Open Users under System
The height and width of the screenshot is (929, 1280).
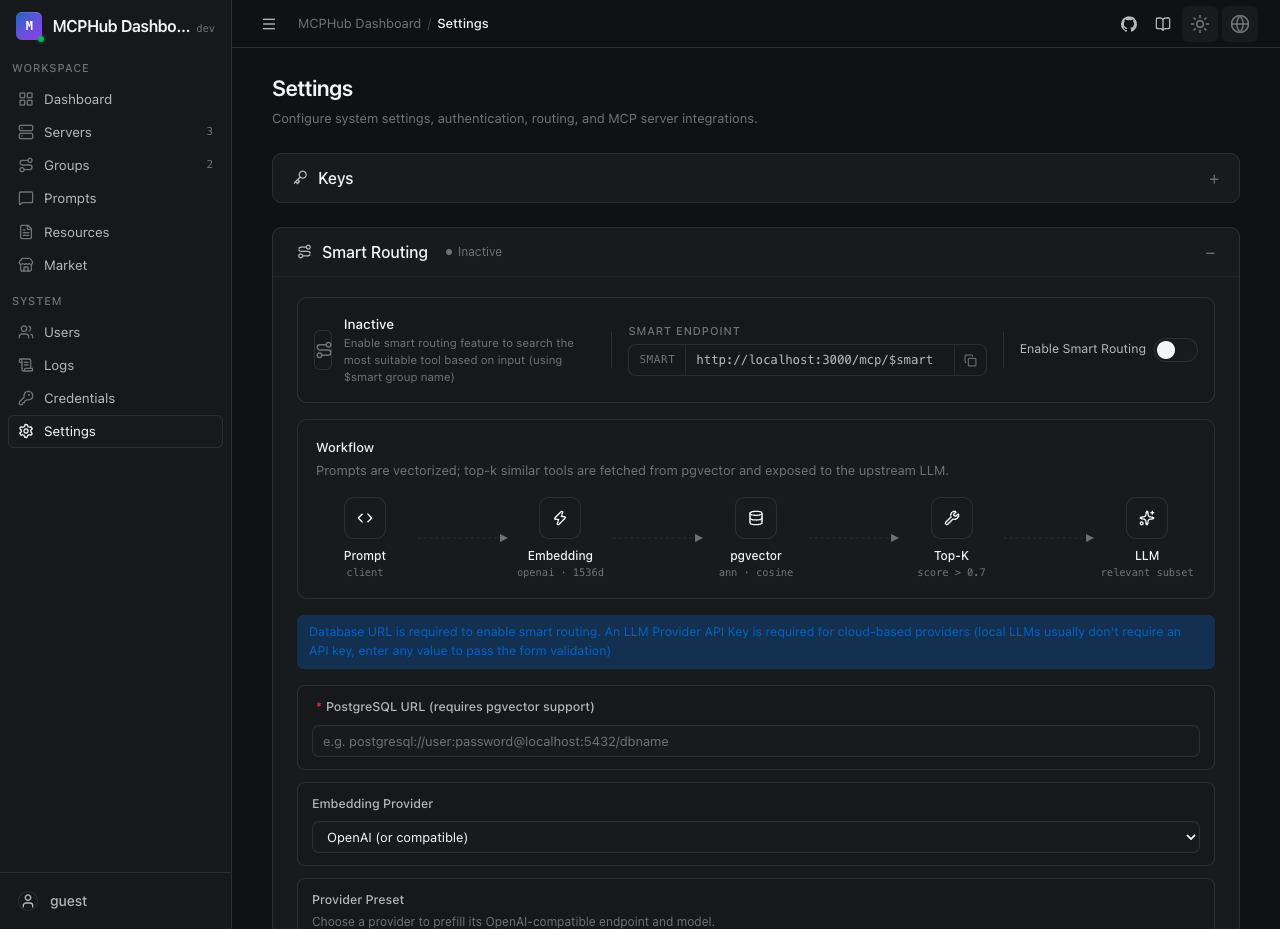tap(115, 332)
